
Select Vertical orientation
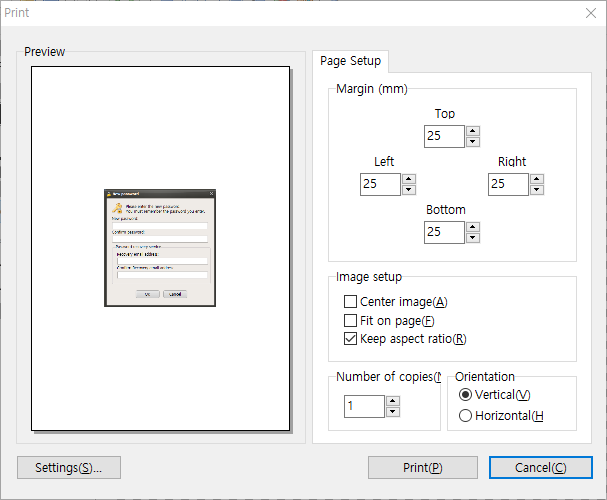(x=465, y=395)
